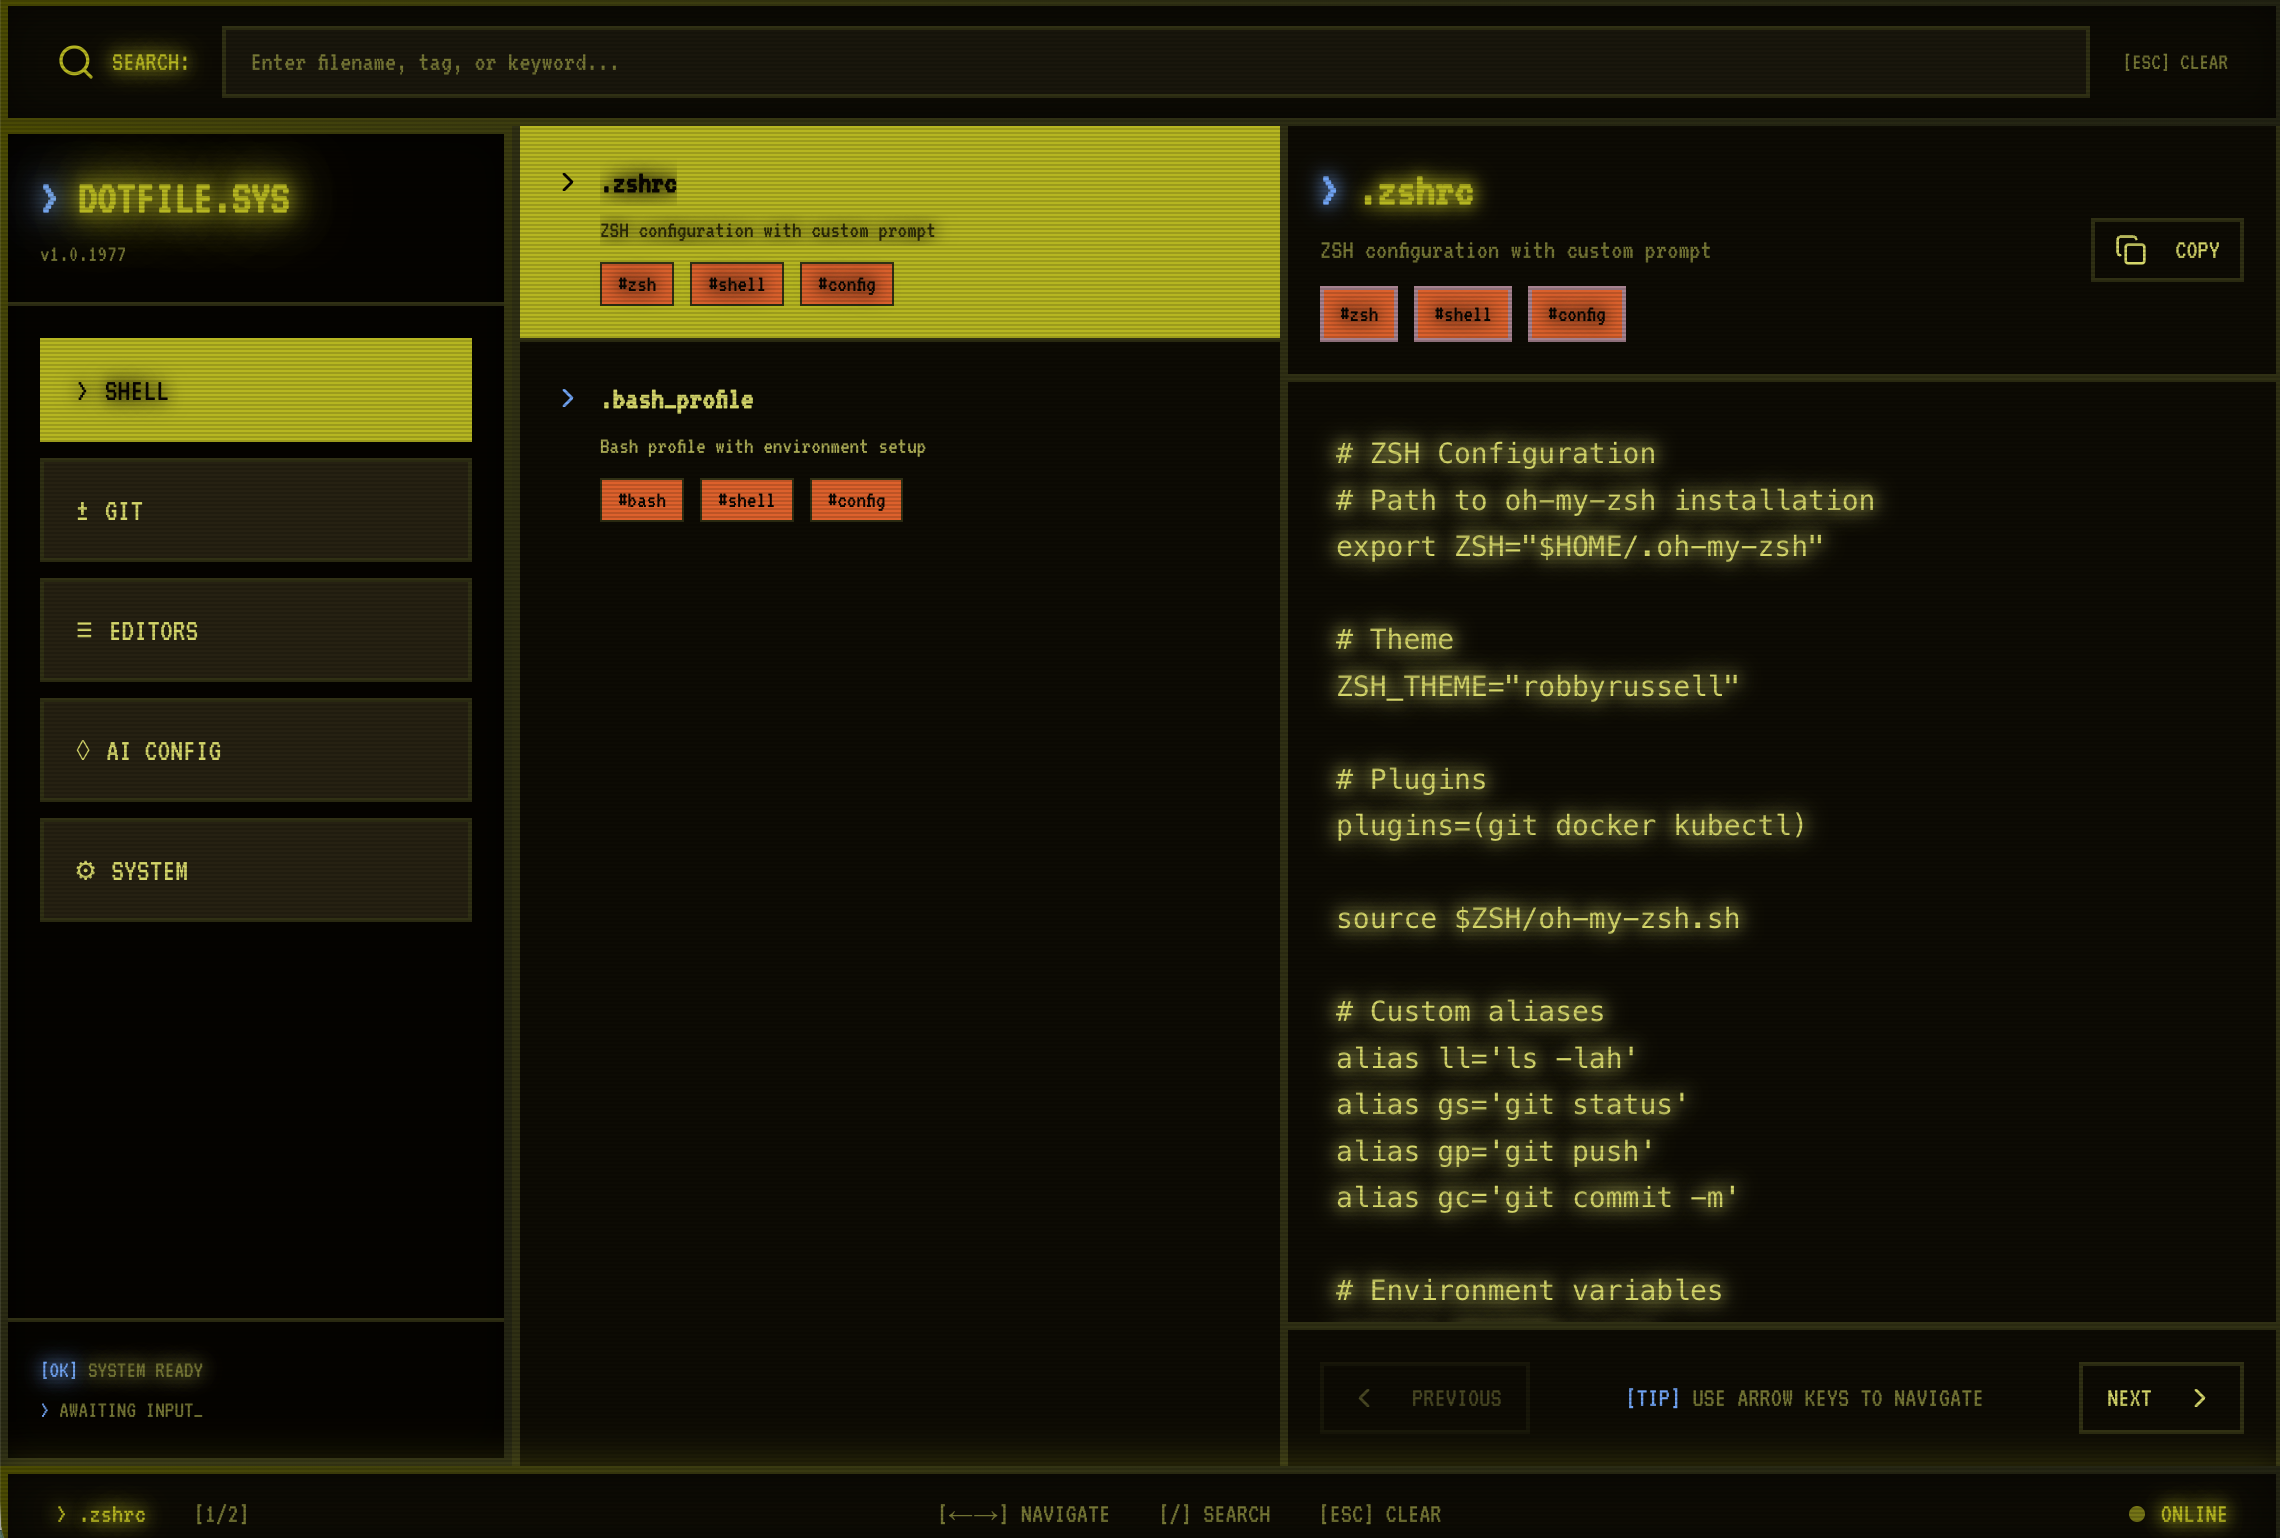
Task: Click the [1/2] page indicator
Action: coord(222,1514)
